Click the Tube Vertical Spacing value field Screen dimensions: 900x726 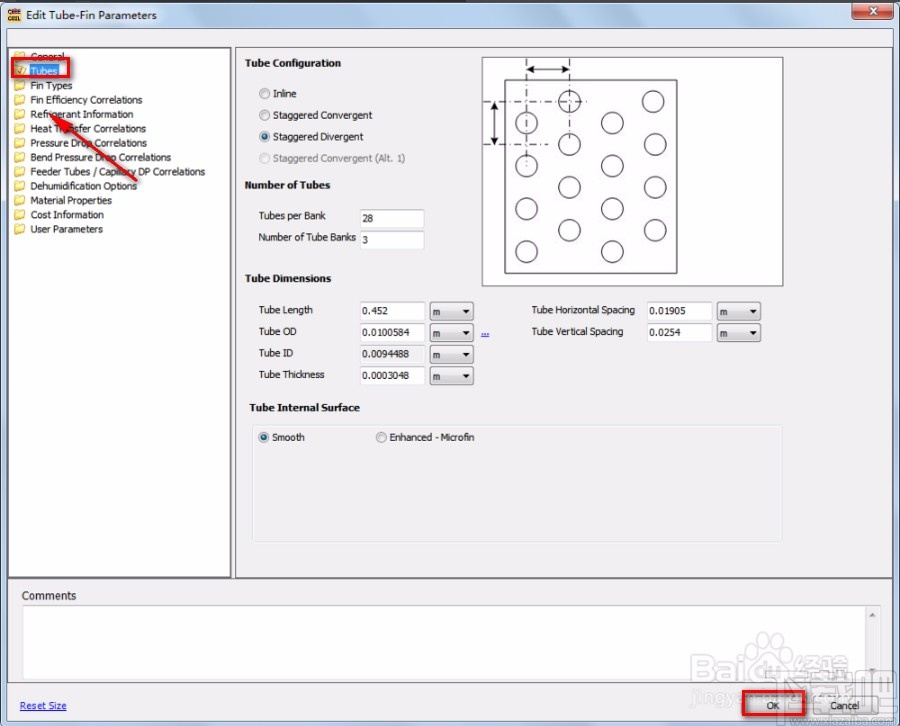coord(679,332)
